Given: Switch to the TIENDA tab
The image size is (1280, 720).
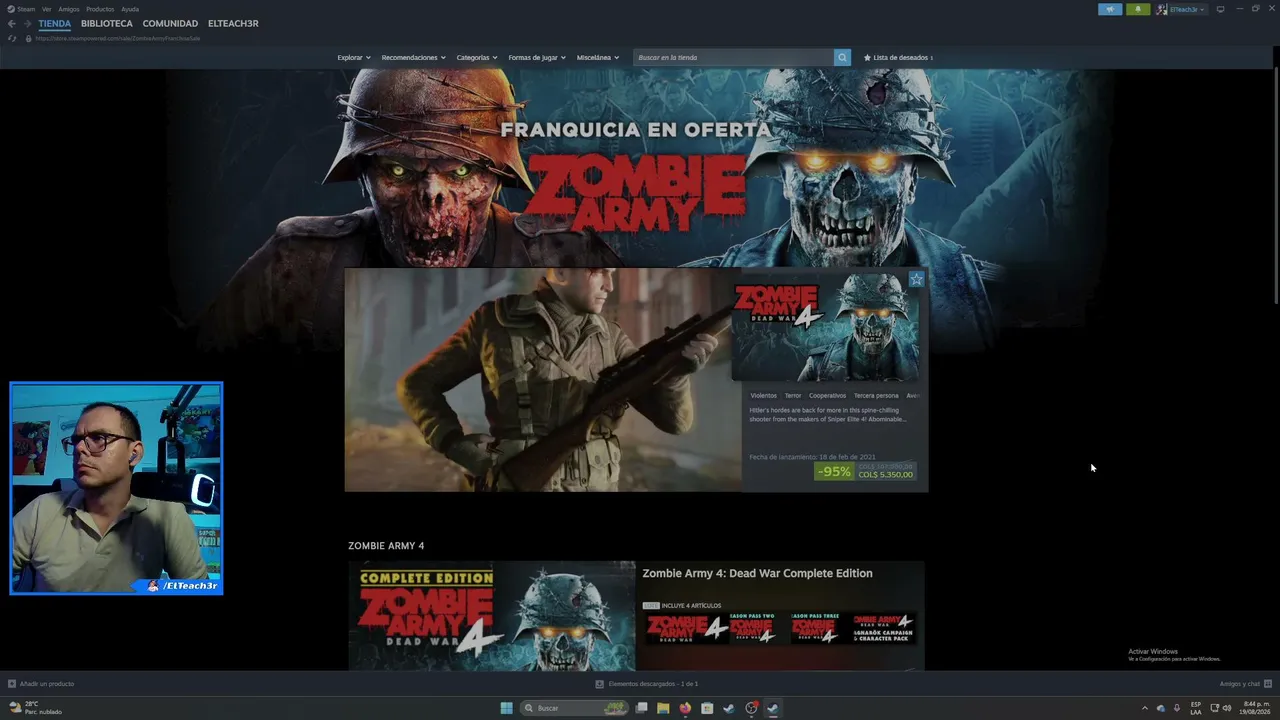Looking at the screenshot, I should click(55, 24).
